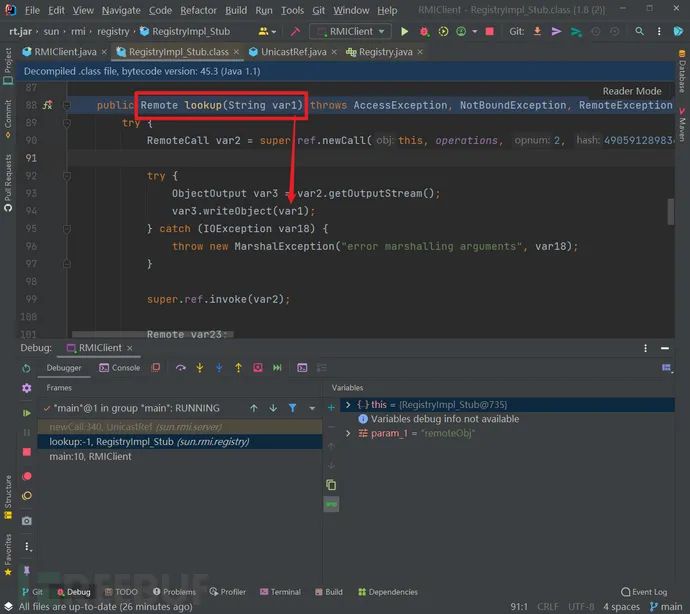This screenshot has height=614, width=690.
Task: Open the code-with-me users dropdown
Action: (x=267, y=31)
